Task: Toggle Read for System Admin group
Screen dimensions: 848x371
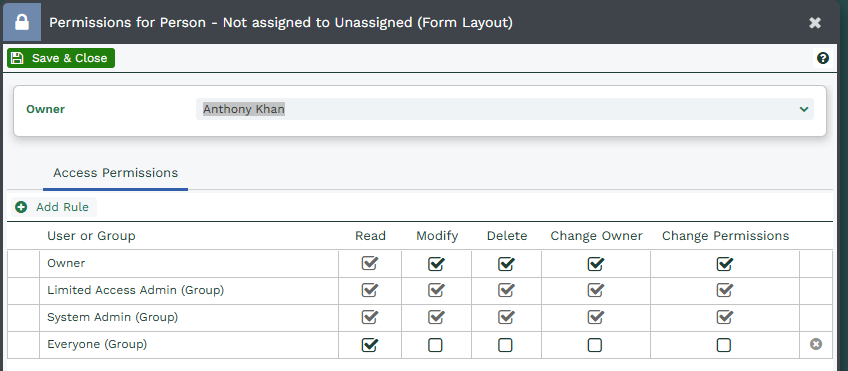Action: click(x=369, y=317)
